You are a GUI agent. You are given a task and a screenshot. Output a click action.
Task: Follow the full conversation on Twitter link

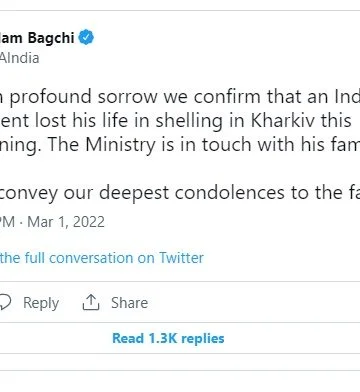tap(102, 258)
